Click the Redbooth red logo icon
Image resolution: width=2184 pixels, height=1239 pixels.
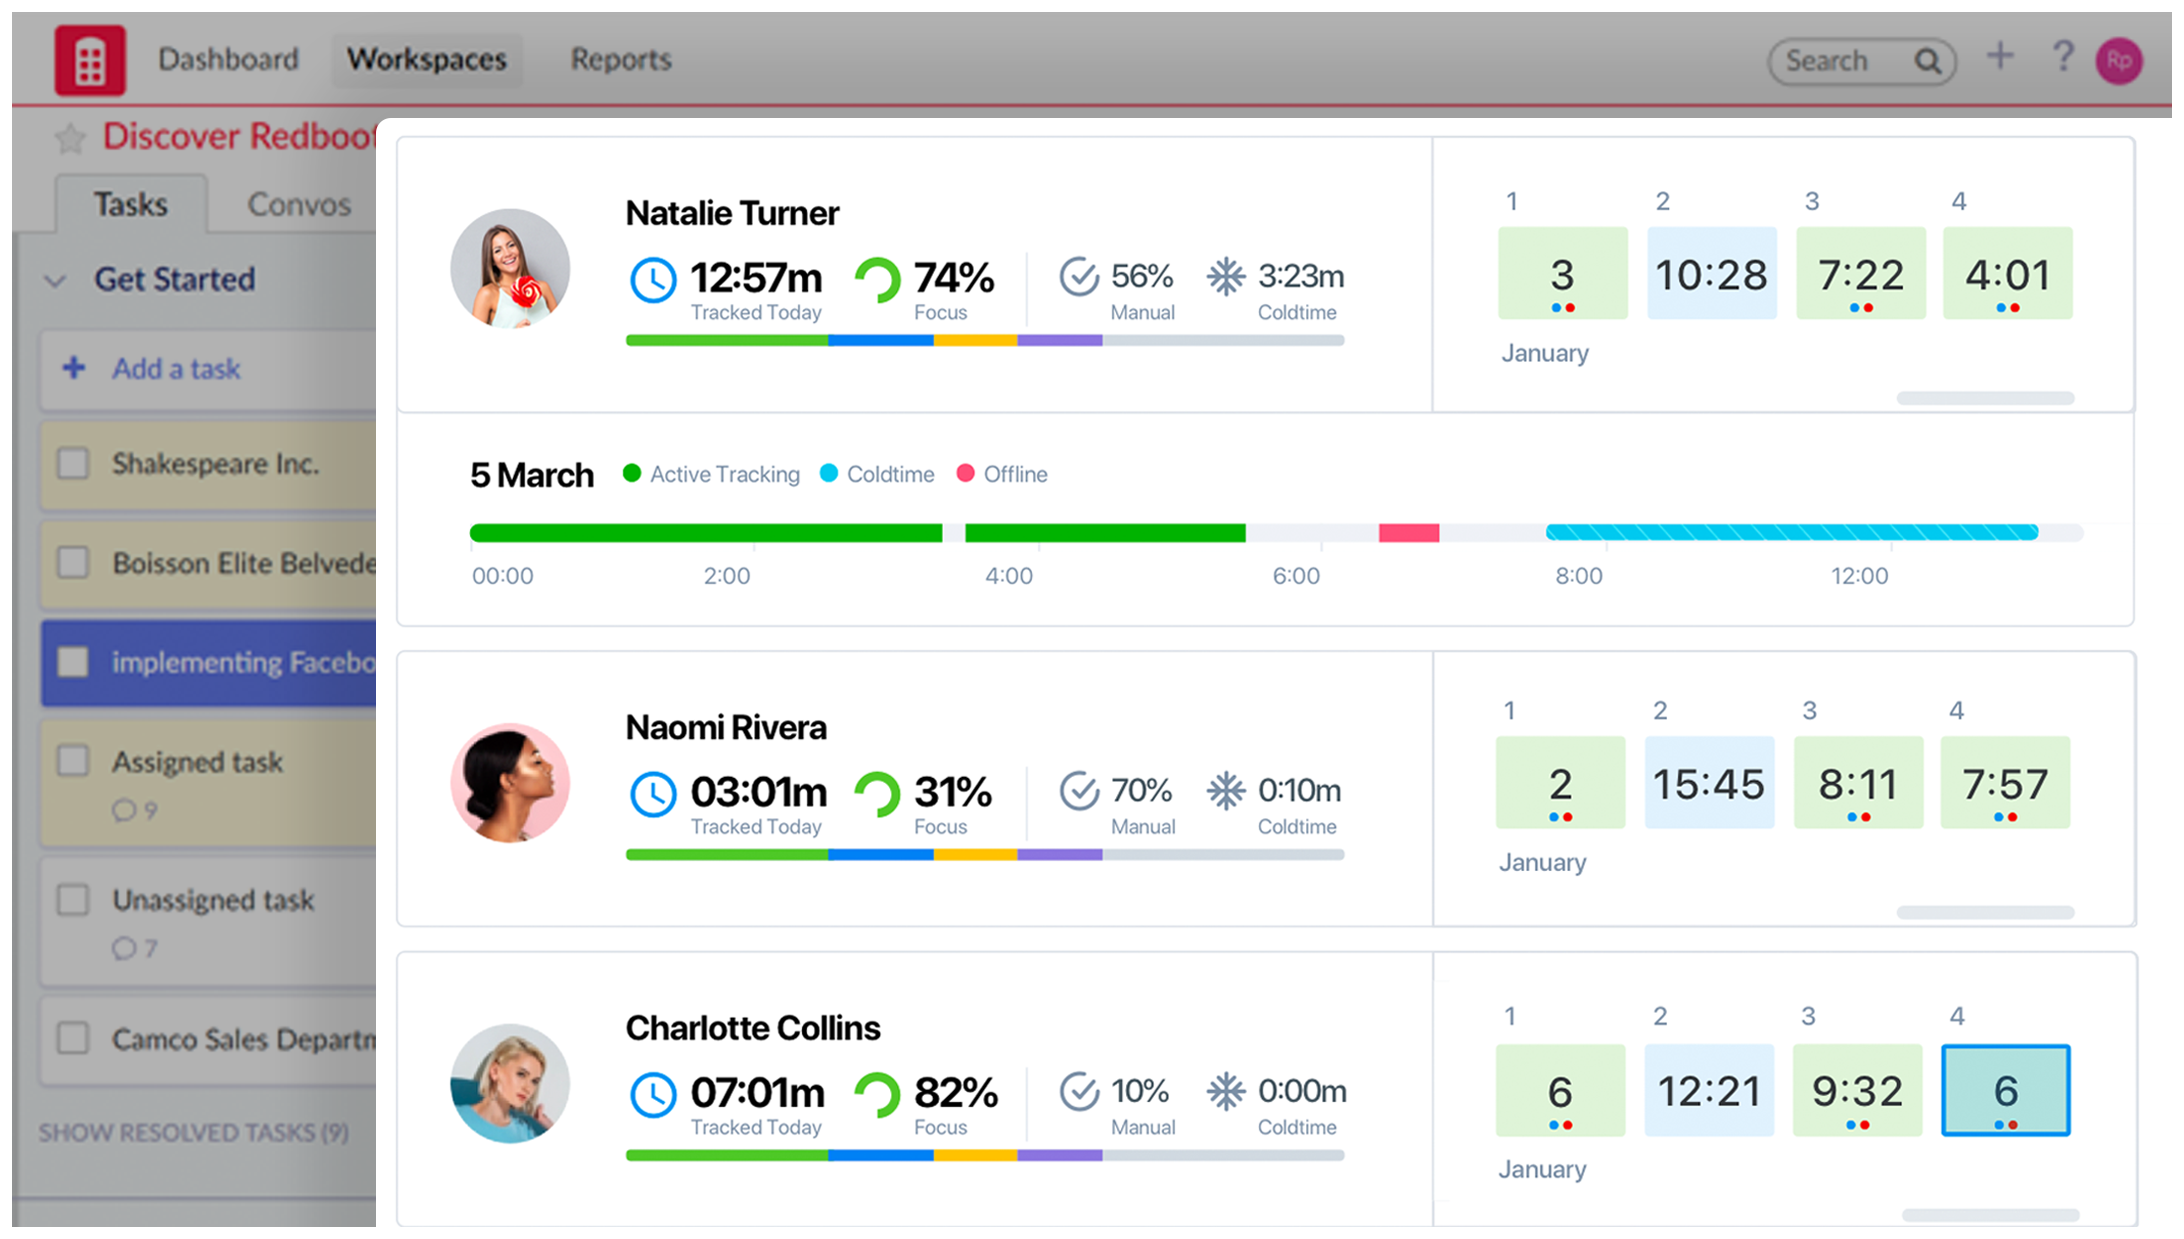click(x=90, y=61)
